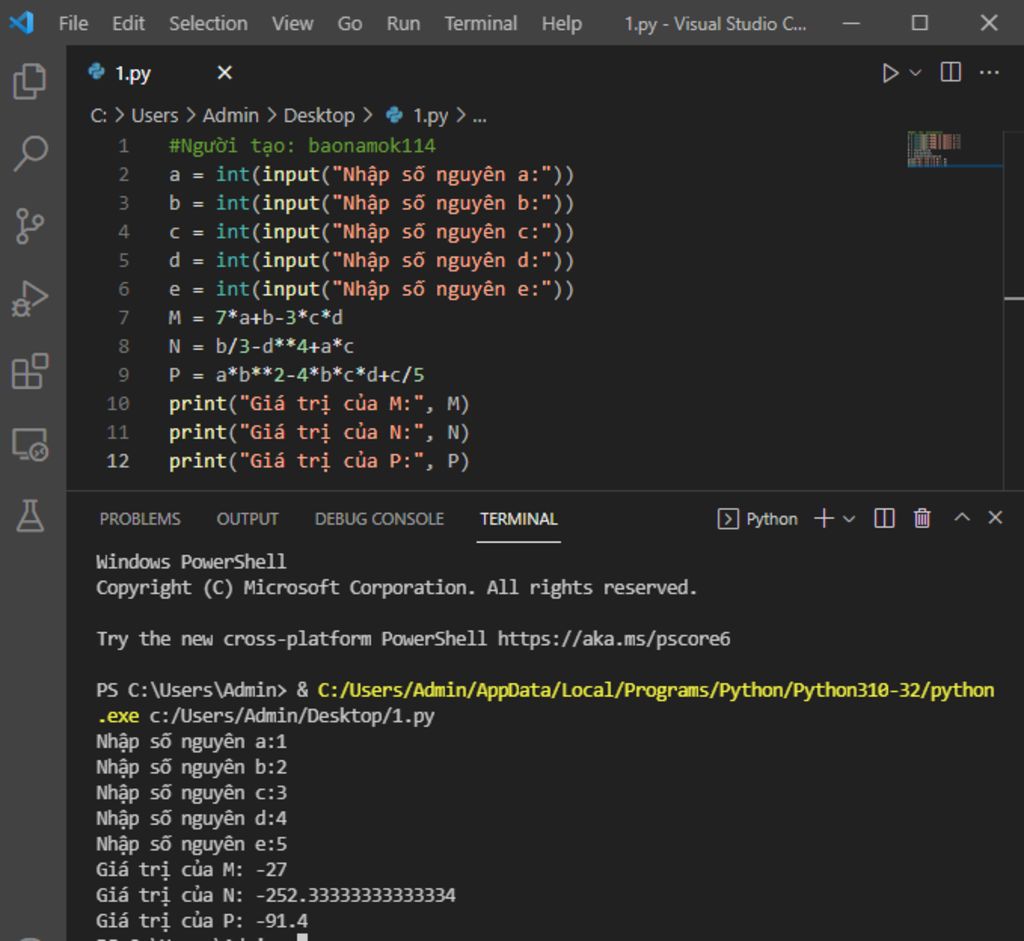Viewport: 1024px width, 941px height.
Task: Click the Python terminal shell icon
Action: pos(728,518)
